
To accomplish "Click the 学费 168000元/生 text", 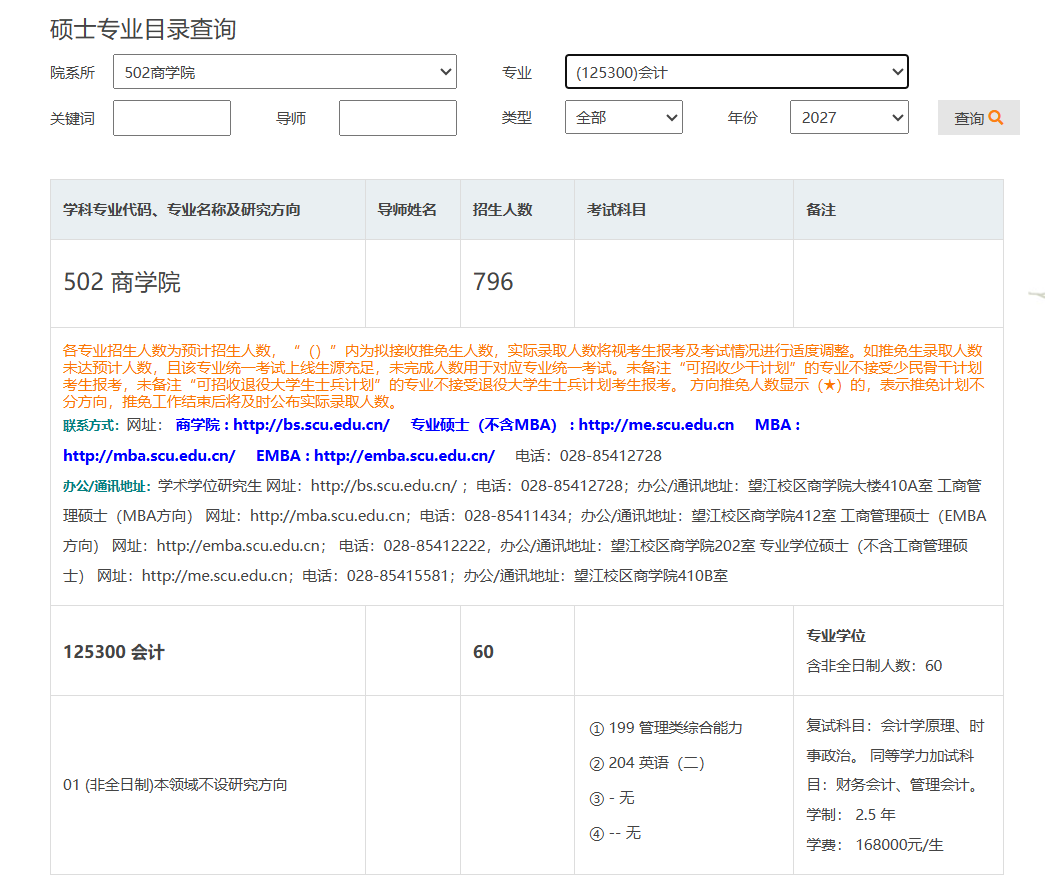I will pos(875,845).
